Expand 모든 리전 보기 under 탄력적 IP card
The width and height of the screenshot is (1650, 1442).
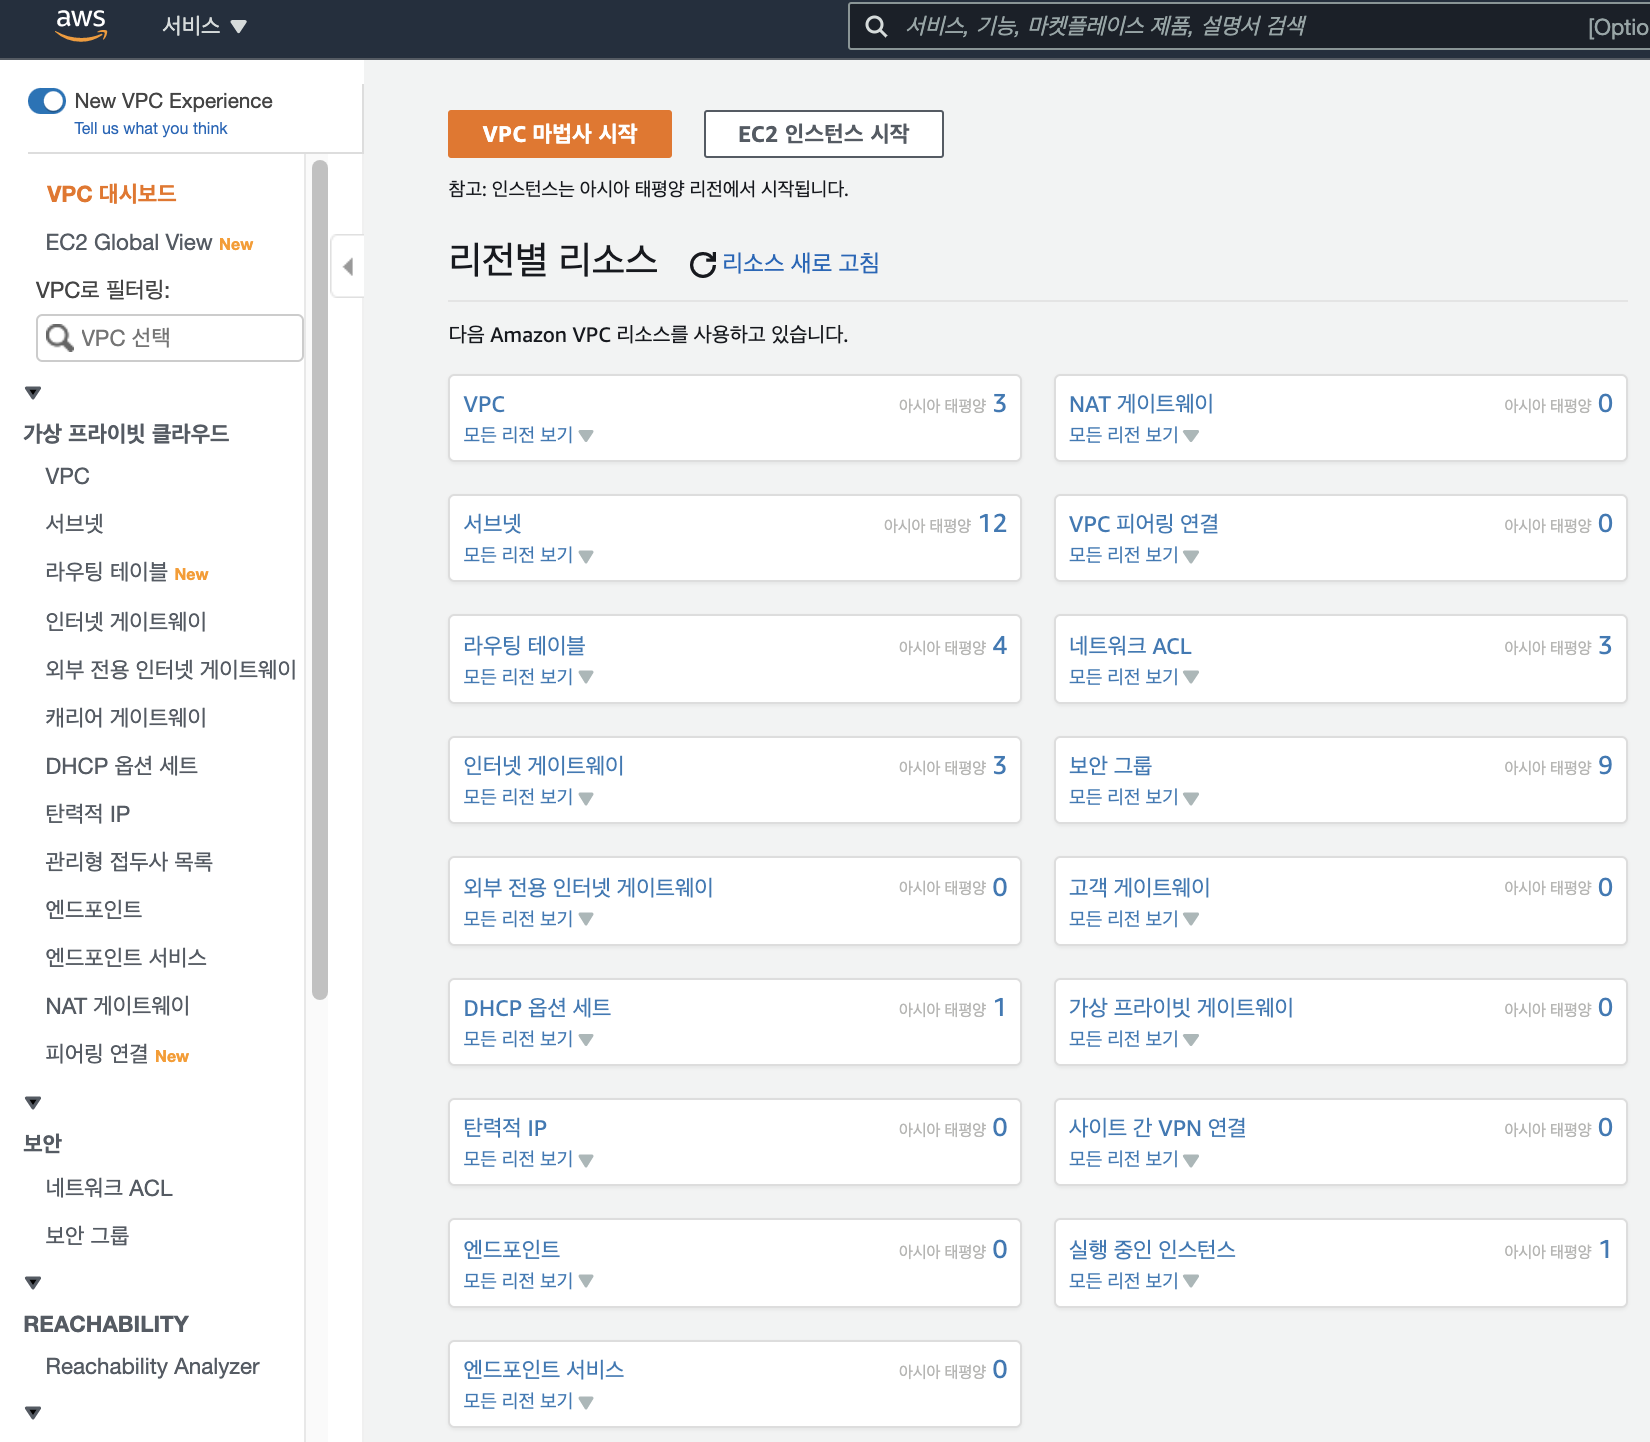(528, 1159)
